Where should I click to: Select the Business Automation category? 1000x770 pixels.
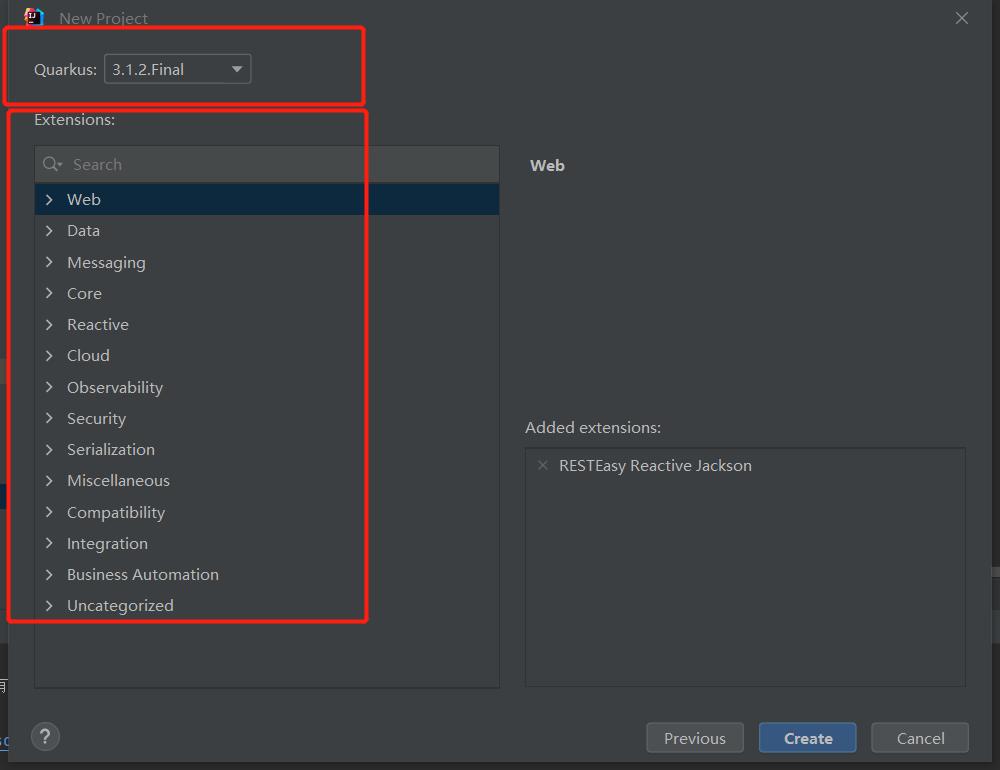point(142,574)
